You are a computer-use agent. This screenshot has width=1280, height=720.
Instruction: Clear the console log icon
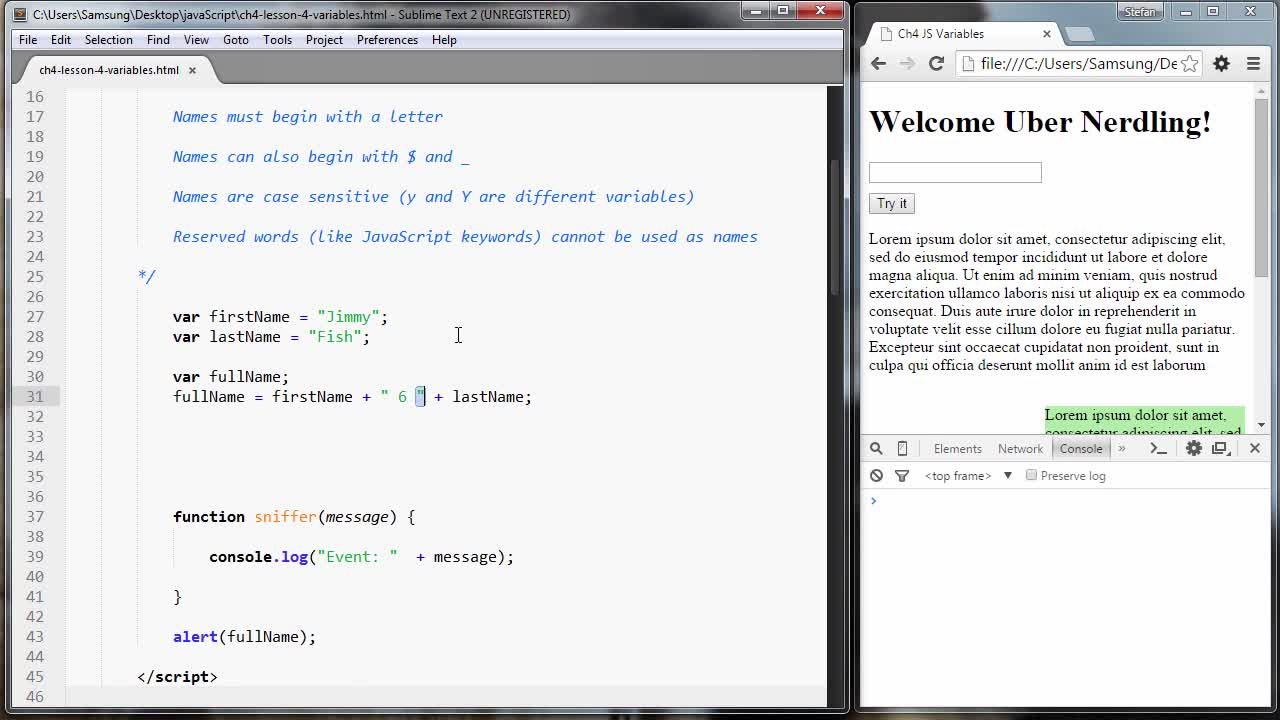876,476
